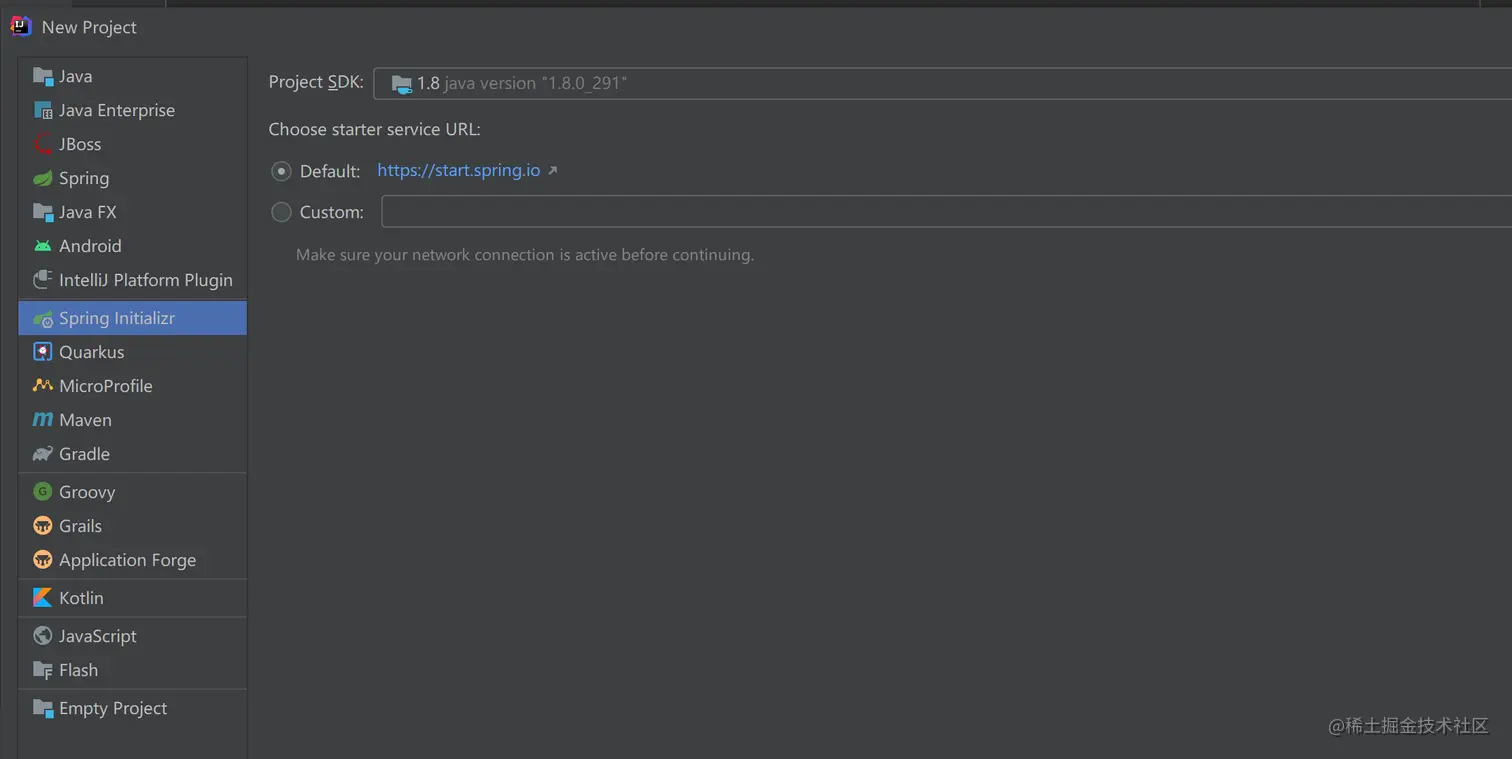Viewport: 1512px width, 759px height.
Task: Select Java in project type list
Action: [x=132, y=76]
